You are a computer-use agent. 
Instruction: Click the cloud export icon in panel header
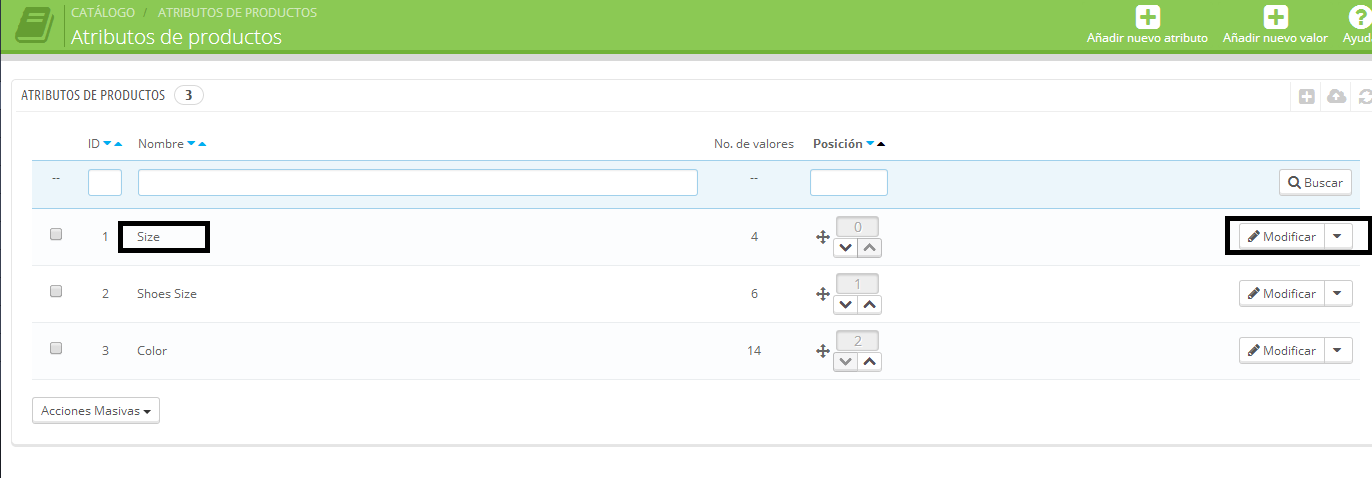pyautogui.click(x=1336, y=96)
